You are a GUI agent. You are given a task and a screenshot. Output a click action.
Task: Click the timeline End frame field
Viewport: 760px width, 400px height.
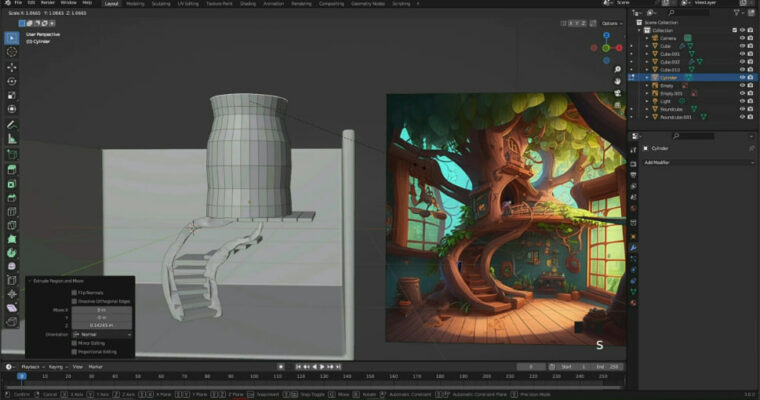coord(608,367)
